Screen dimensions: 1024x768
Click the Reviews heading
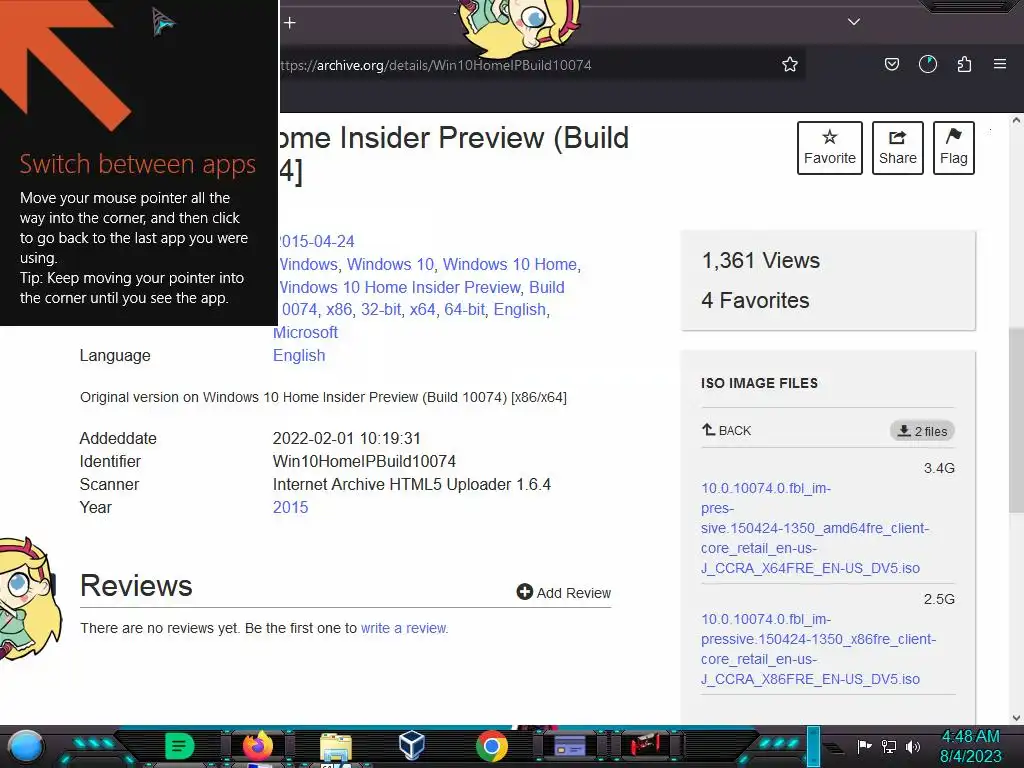click(x=136, y=585)
